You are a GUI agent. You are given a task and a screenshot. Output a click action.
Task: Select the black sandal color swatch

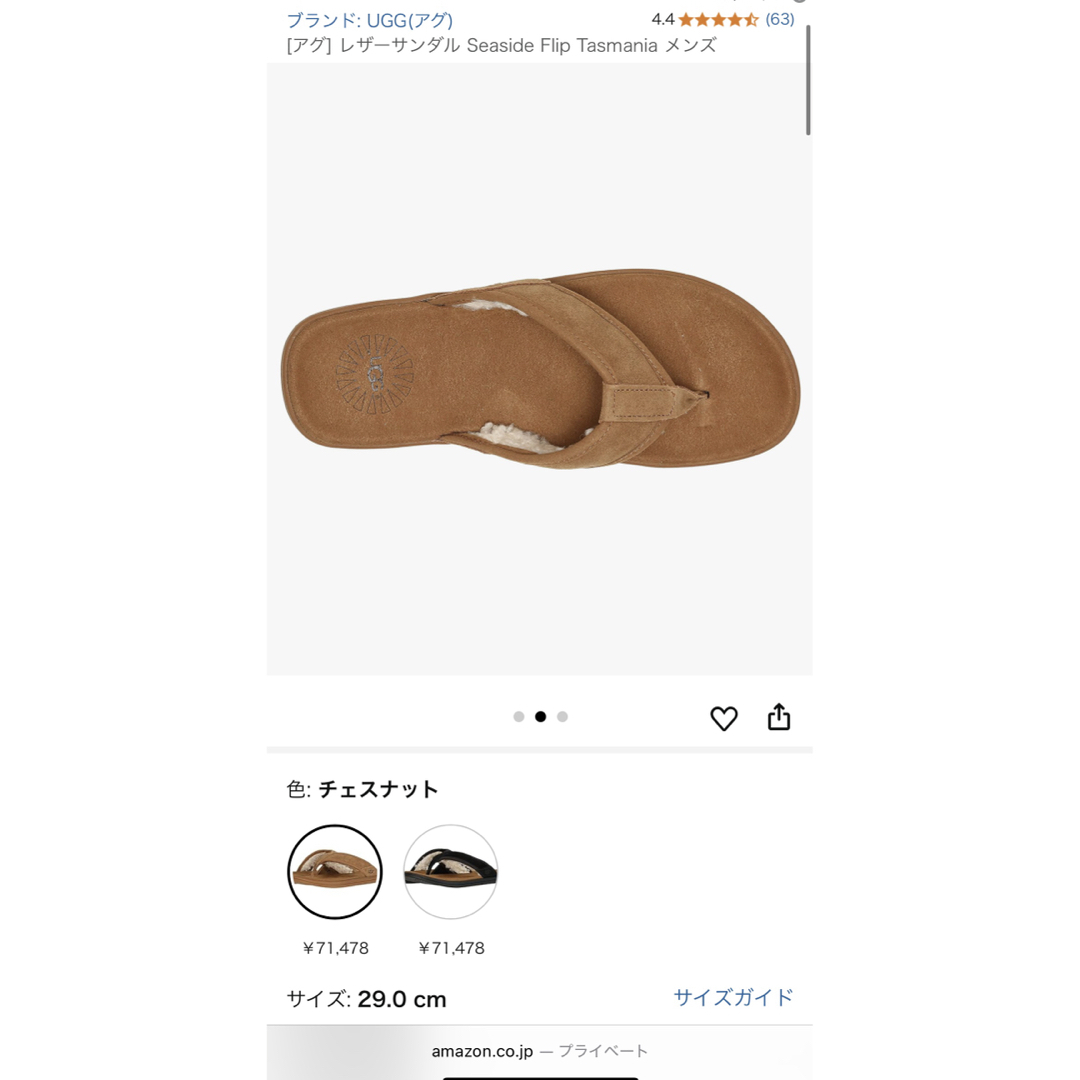click(450, 871)
